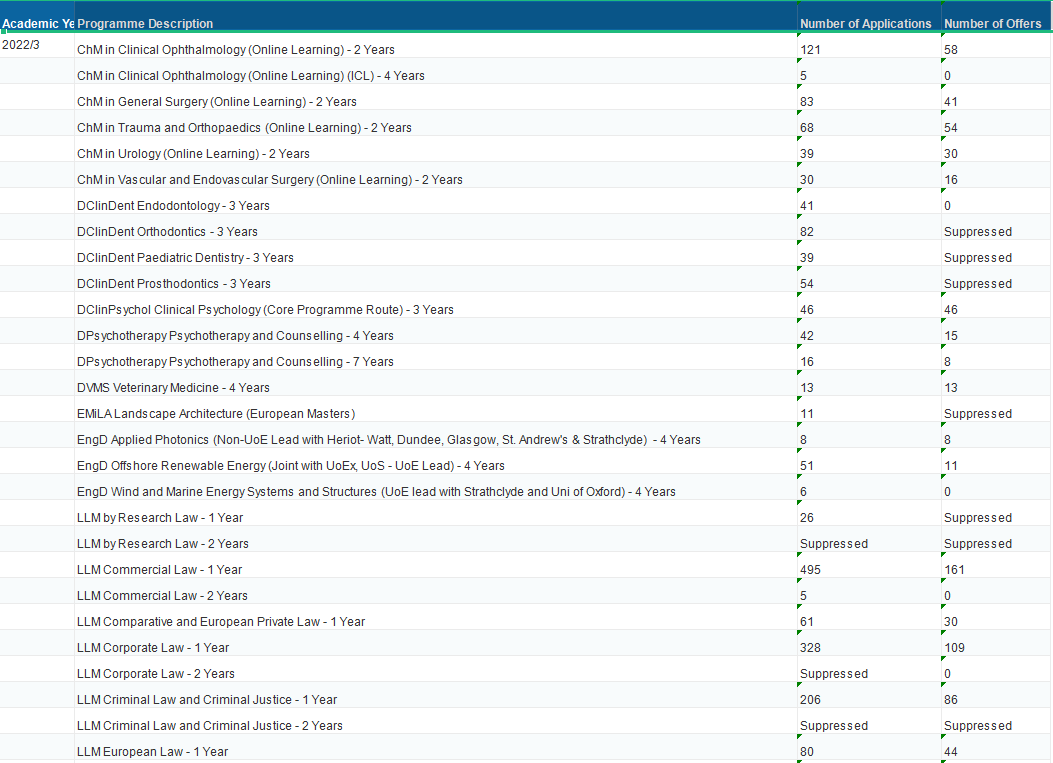
Task: Click the 109 offers cell
Action: coord(955,648)
